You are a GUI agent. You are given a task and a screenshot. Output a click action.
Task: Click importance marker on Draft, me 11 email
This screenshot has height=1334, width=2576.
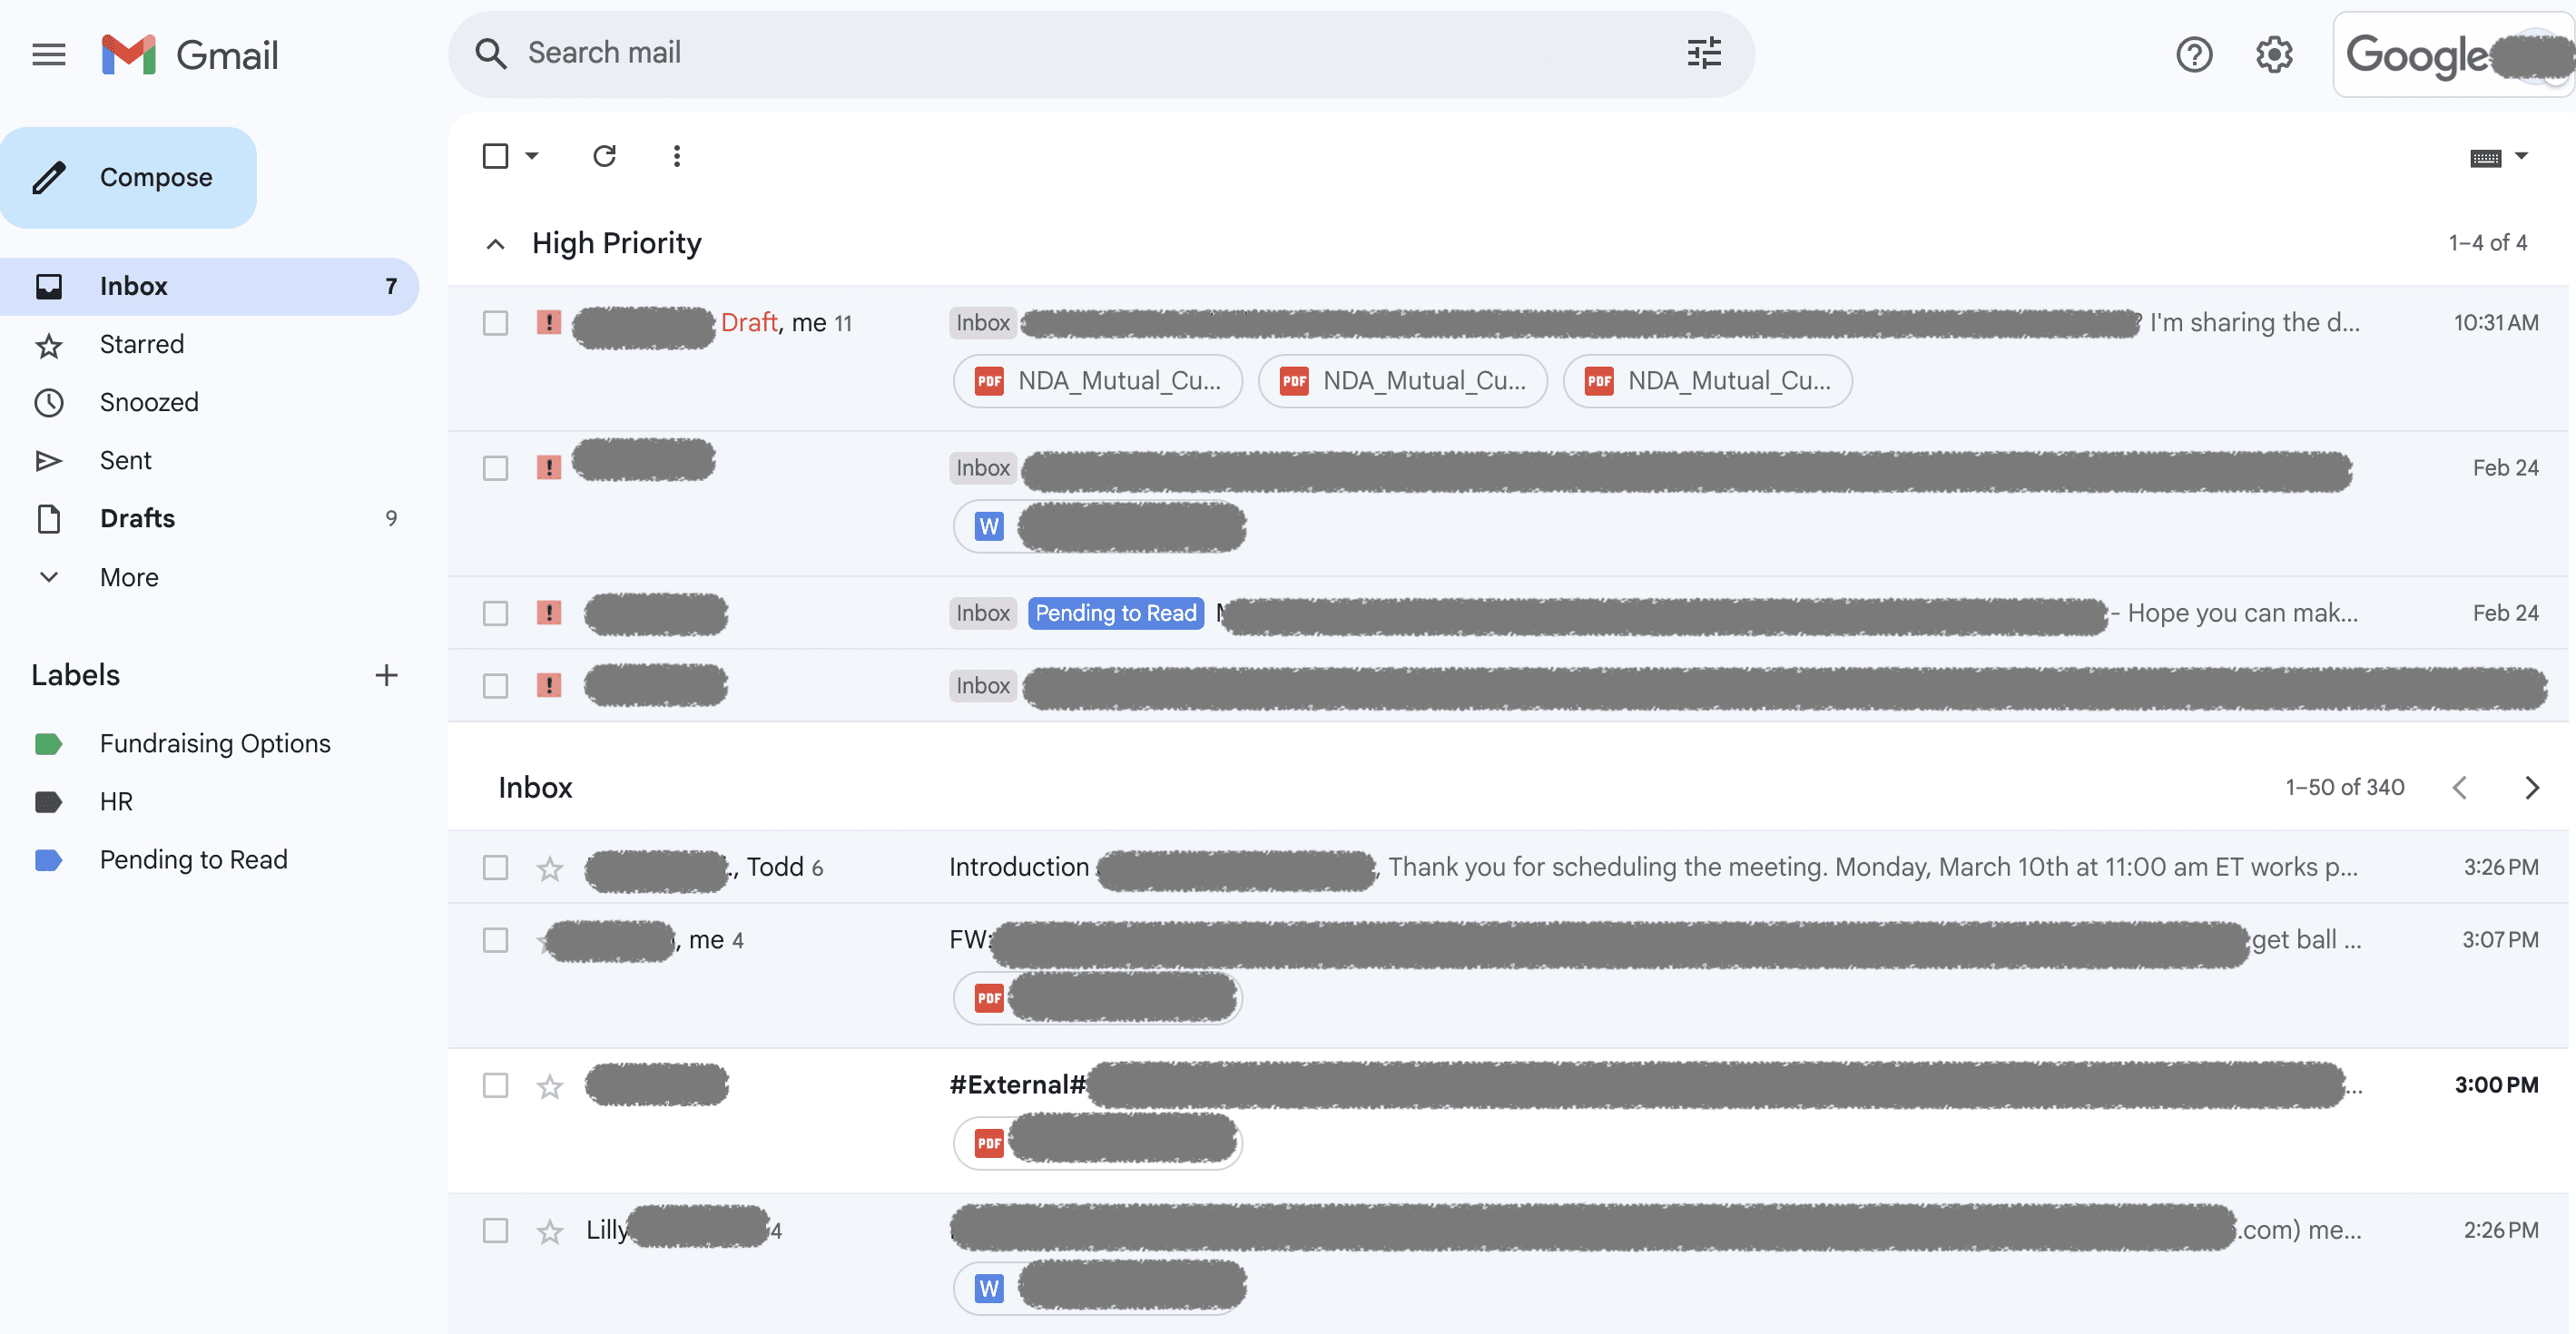pyautogui.click(x=549, y=322)
